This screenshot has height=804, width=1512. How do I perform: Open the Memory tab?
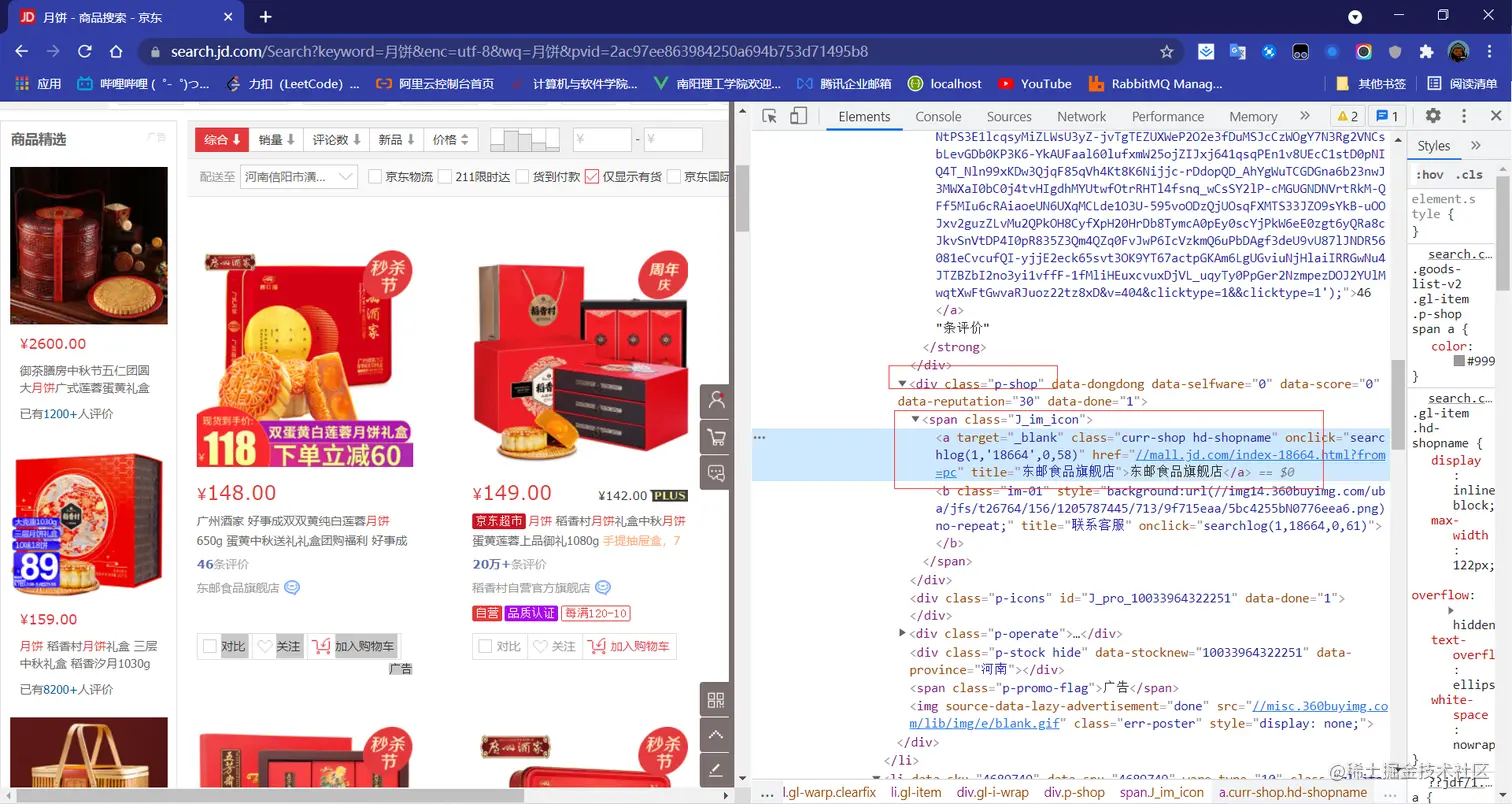pos(1253,117)
